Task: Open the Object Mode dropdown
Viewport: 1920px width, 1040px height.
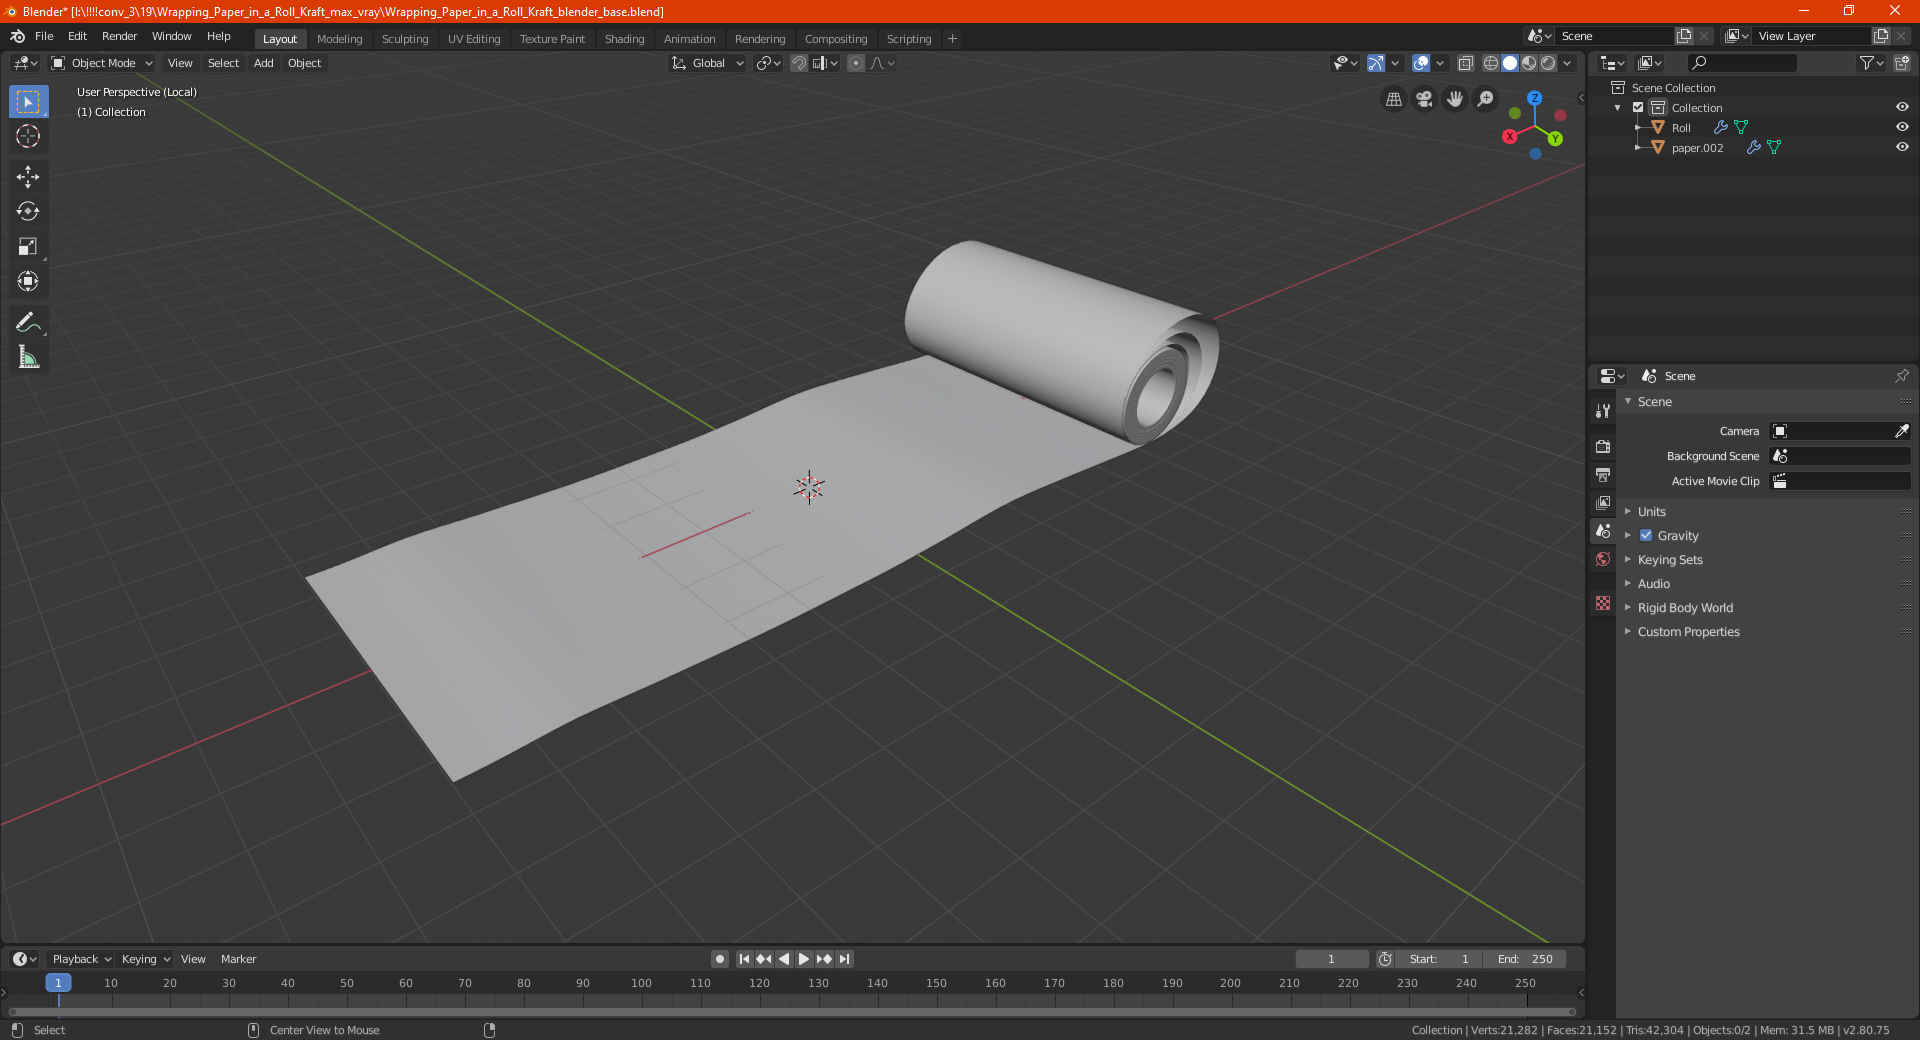Action: tap(102, 63)
